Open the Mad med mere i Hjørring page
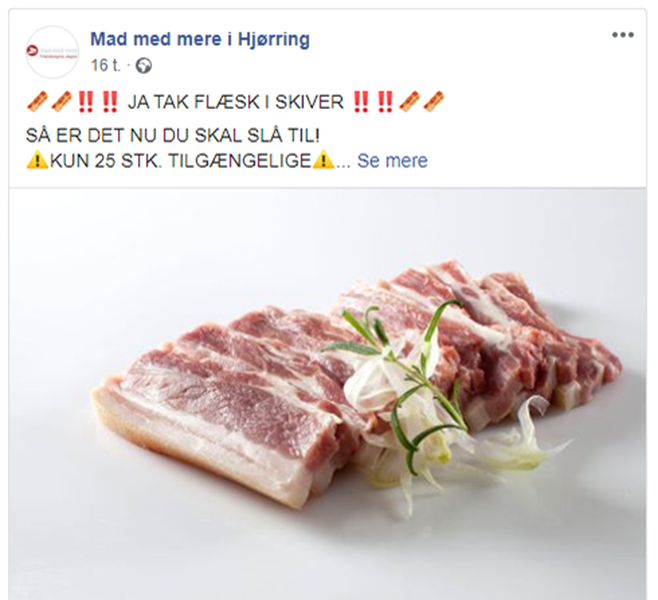The height and width of the screenshot is (600, 658). click(x=200, y=39)
